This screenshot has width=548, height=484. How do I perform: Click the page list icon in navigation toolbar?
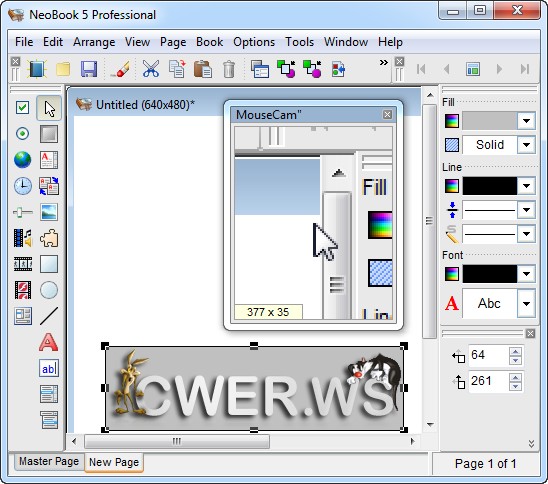pos(473,69)
